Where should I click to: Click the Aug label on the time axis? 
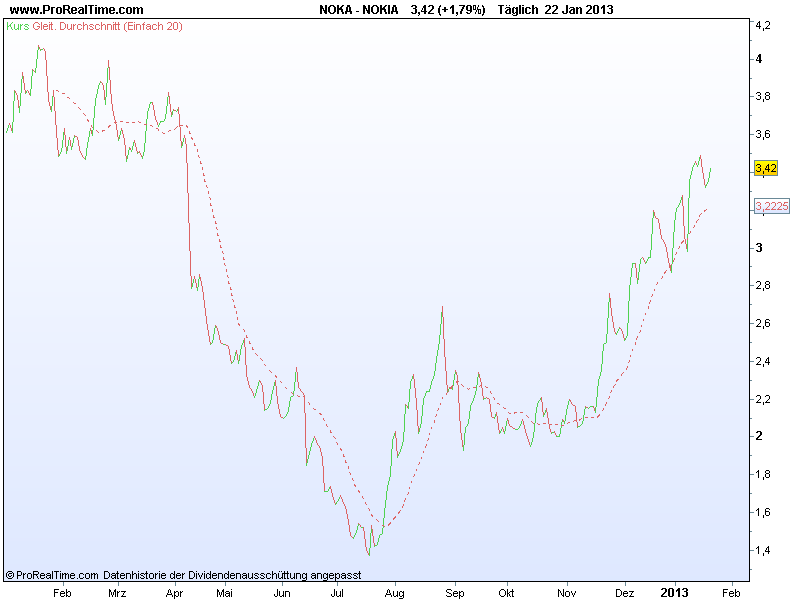coord(394,593)
